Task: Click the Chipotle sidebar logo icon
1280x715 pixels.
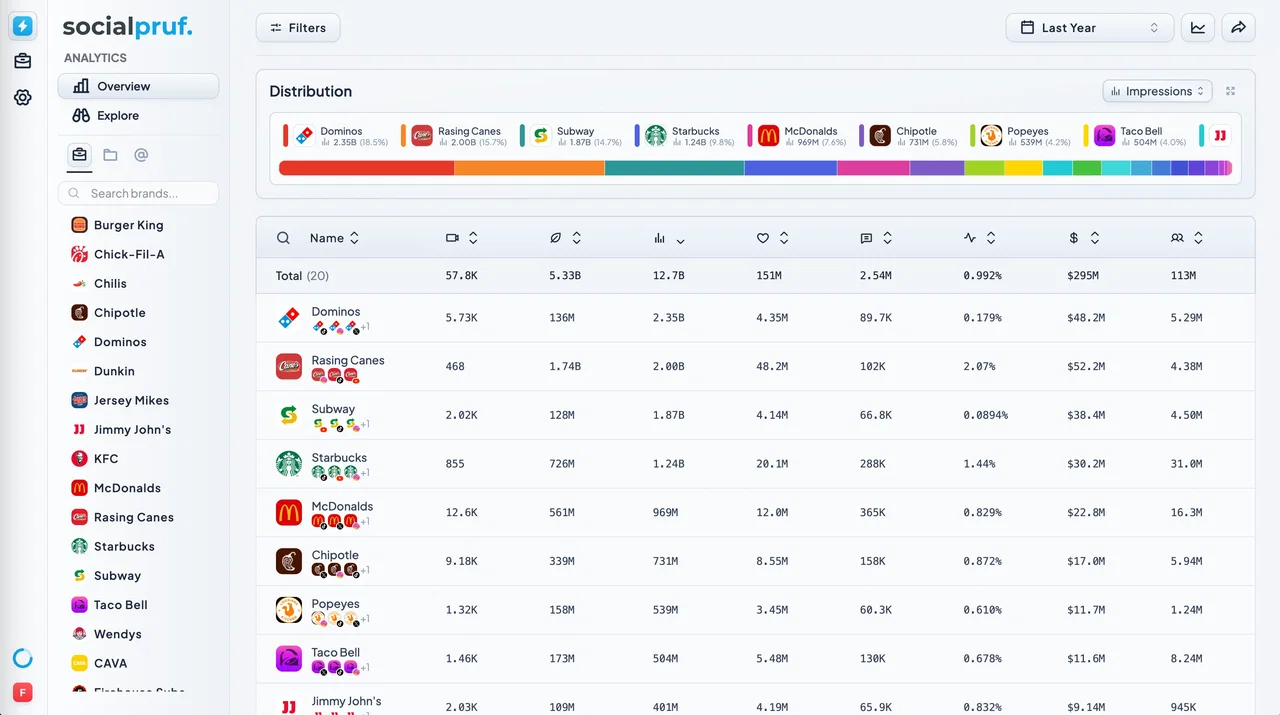Action: 79,313
